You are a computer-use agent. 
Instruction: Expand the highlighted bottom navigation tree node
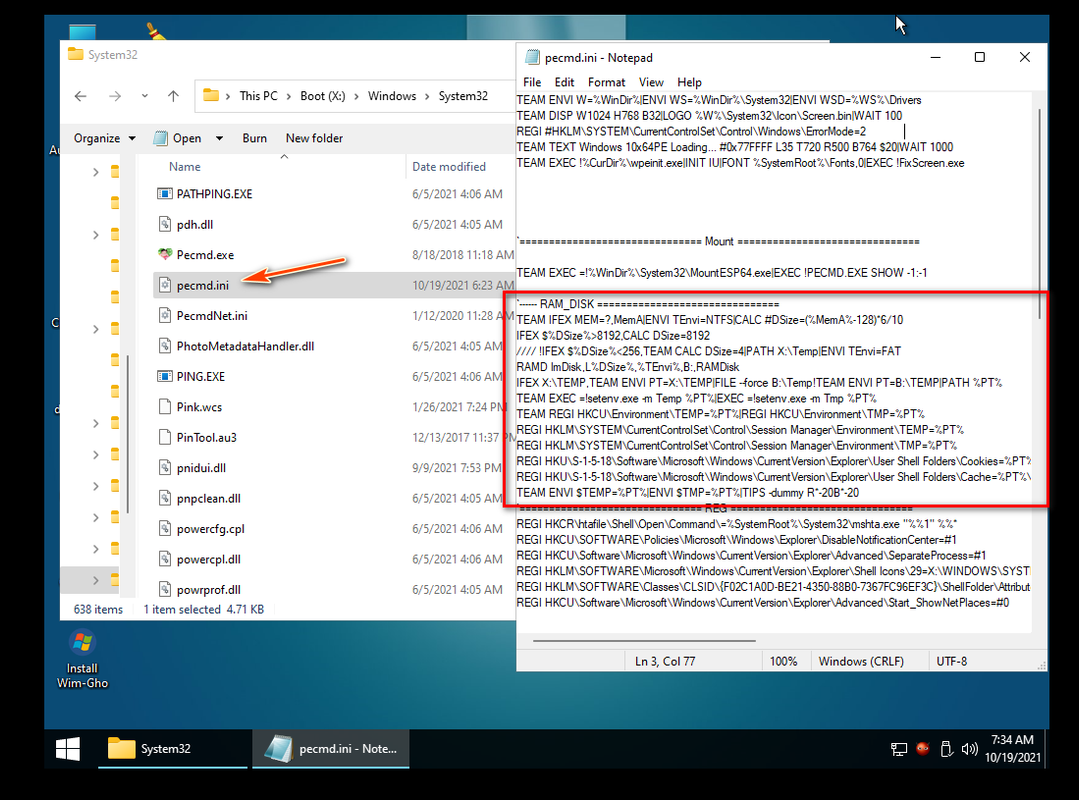tap(96, 581)
